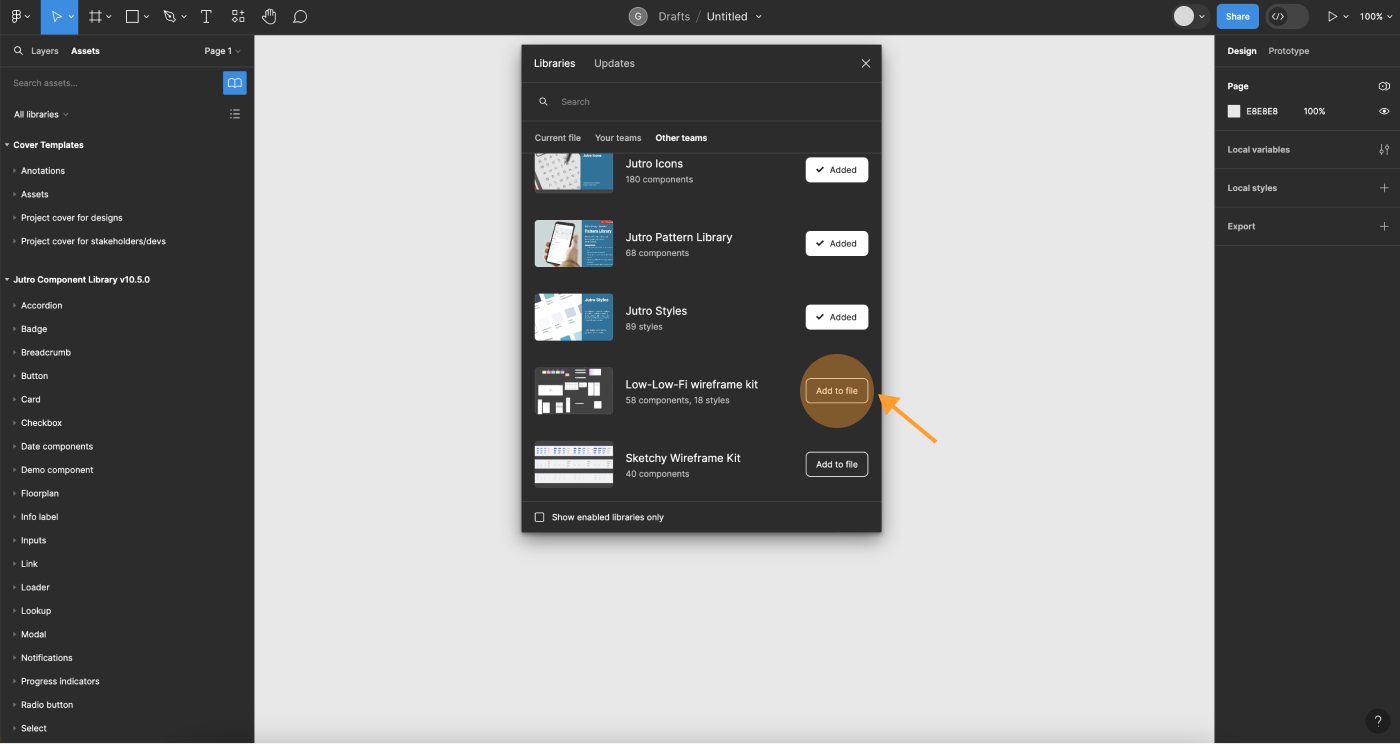Select the Your teams tab
The width and height of the screenshot is (1400, 744).
point(618,138)
